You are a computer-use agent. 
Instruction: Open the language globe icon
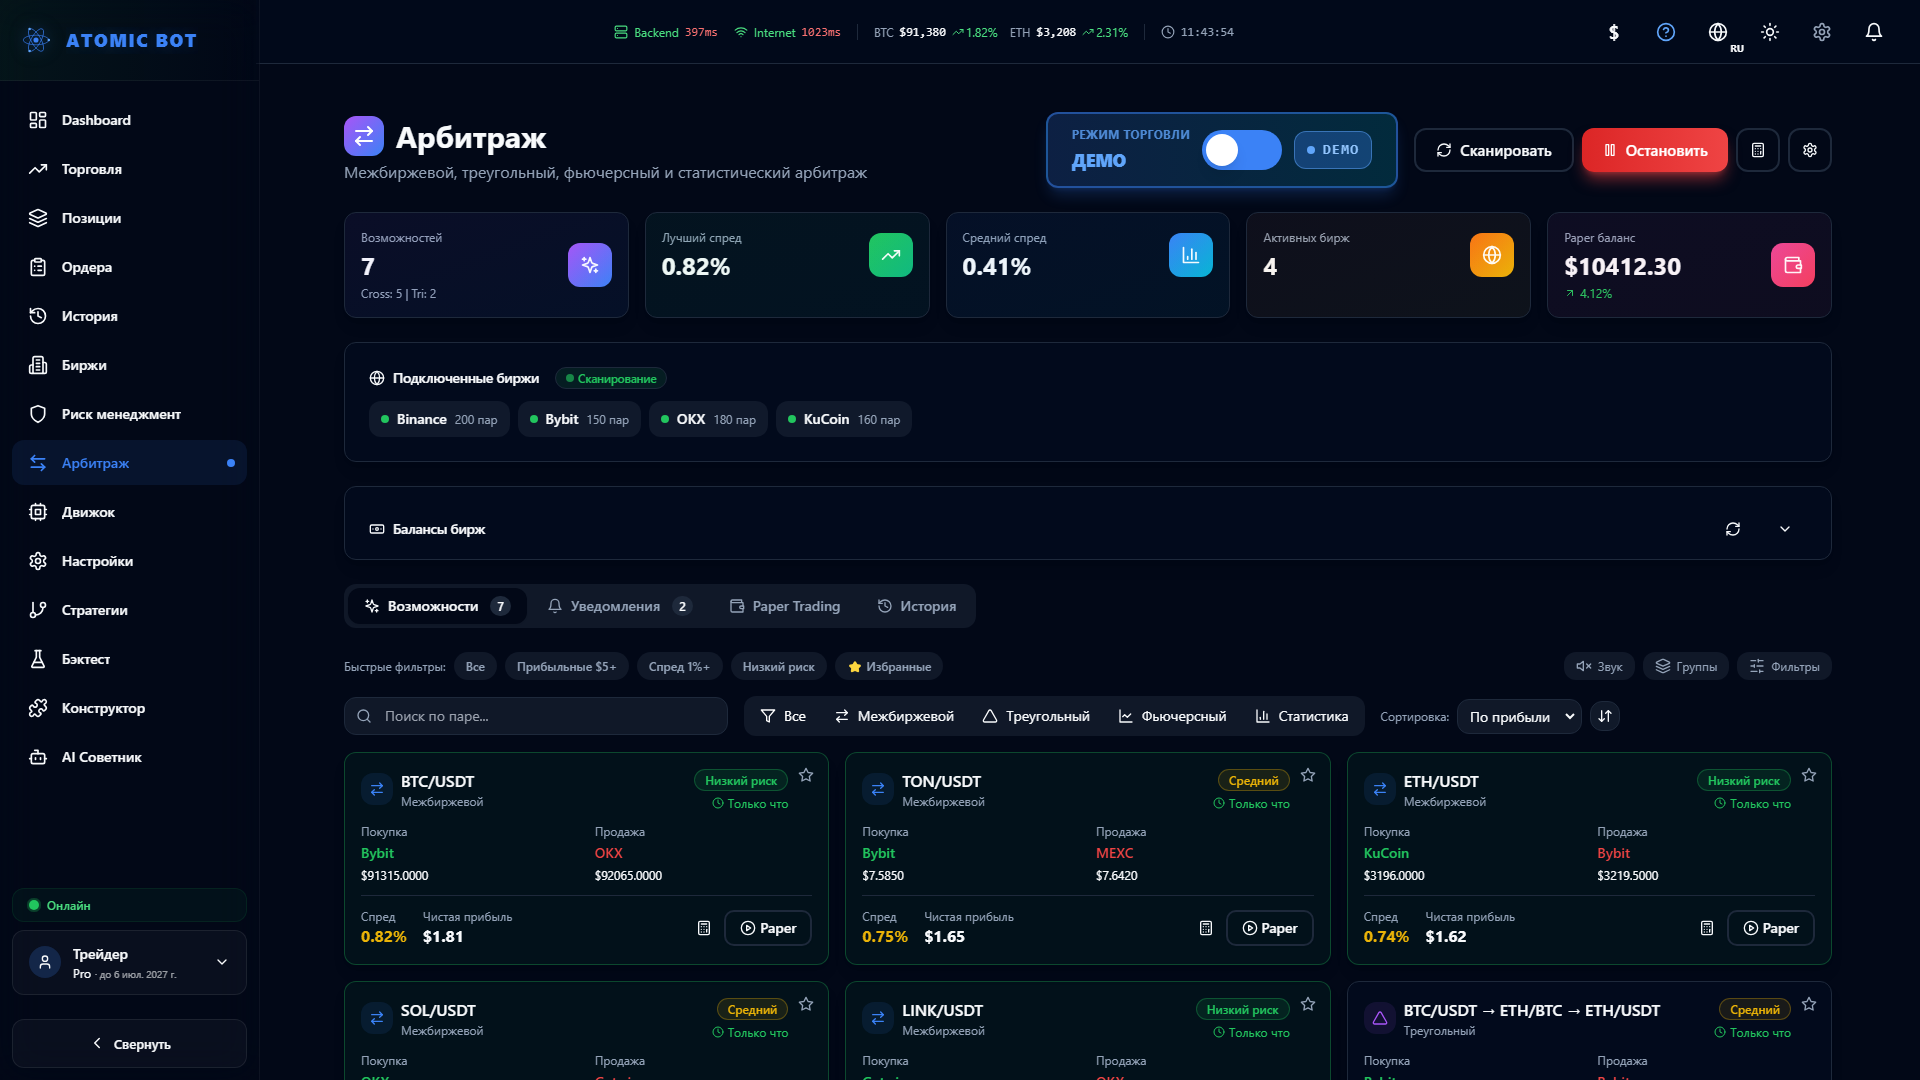[x=1717, y=32]
